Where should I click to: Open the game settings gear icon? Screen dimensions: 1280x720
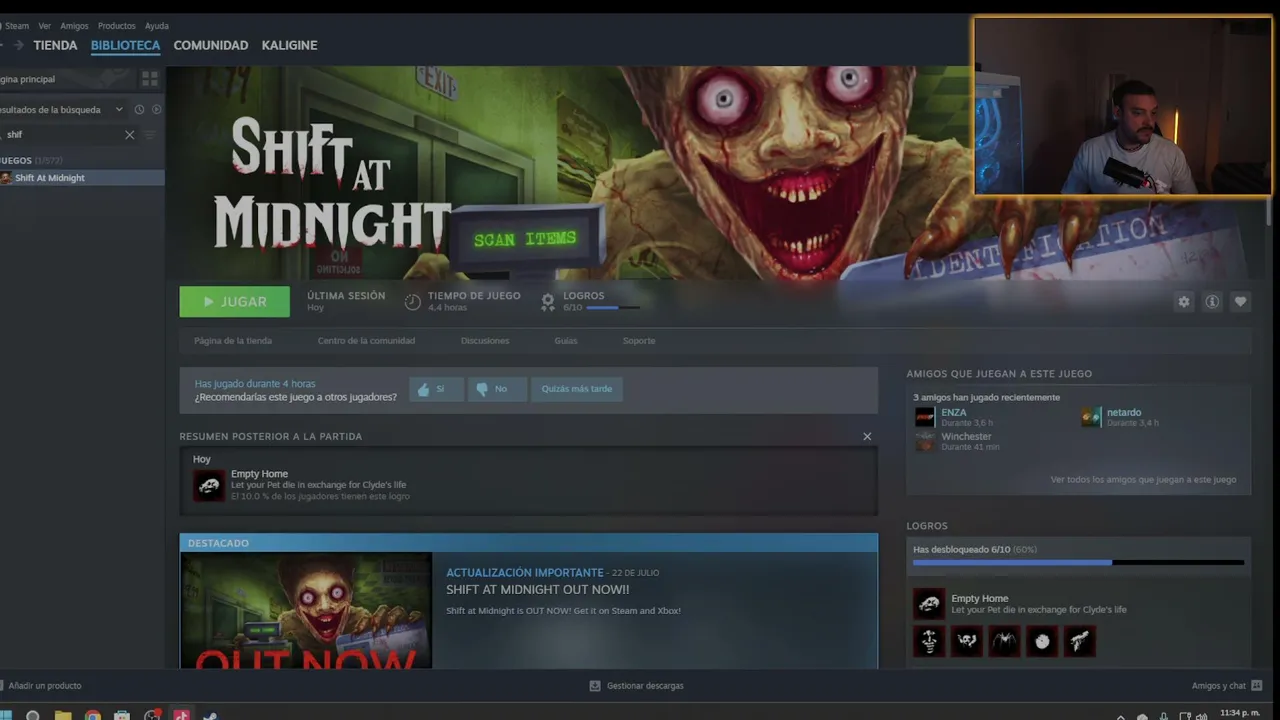1184,302
